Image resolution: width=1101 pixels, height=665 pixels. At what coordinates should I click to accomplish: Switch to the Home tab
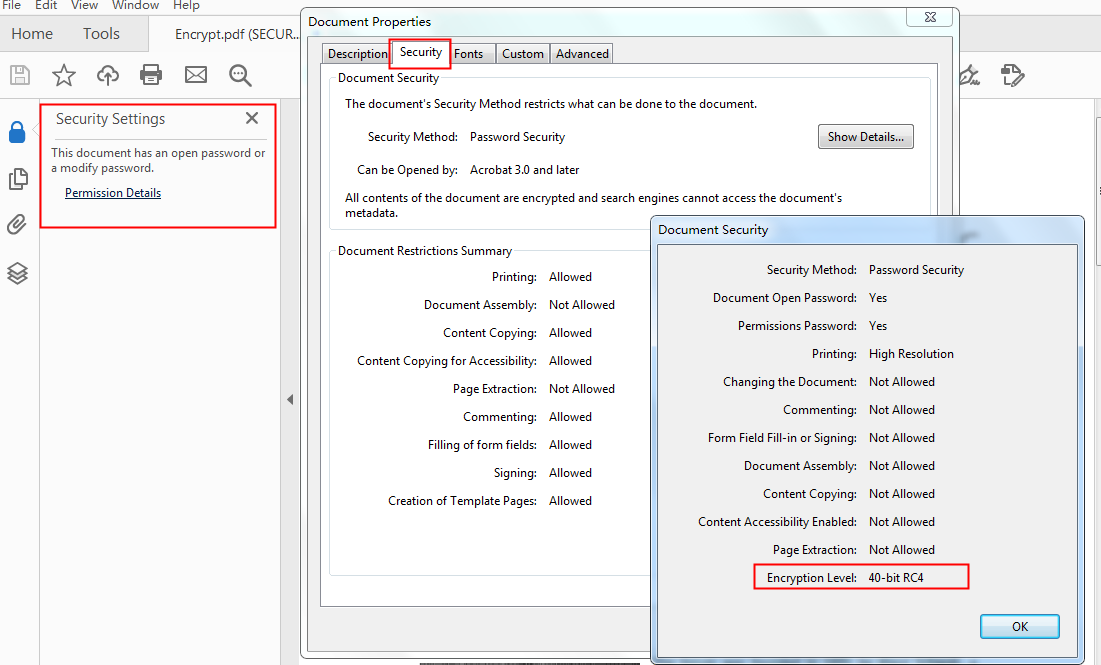[32, 34]
